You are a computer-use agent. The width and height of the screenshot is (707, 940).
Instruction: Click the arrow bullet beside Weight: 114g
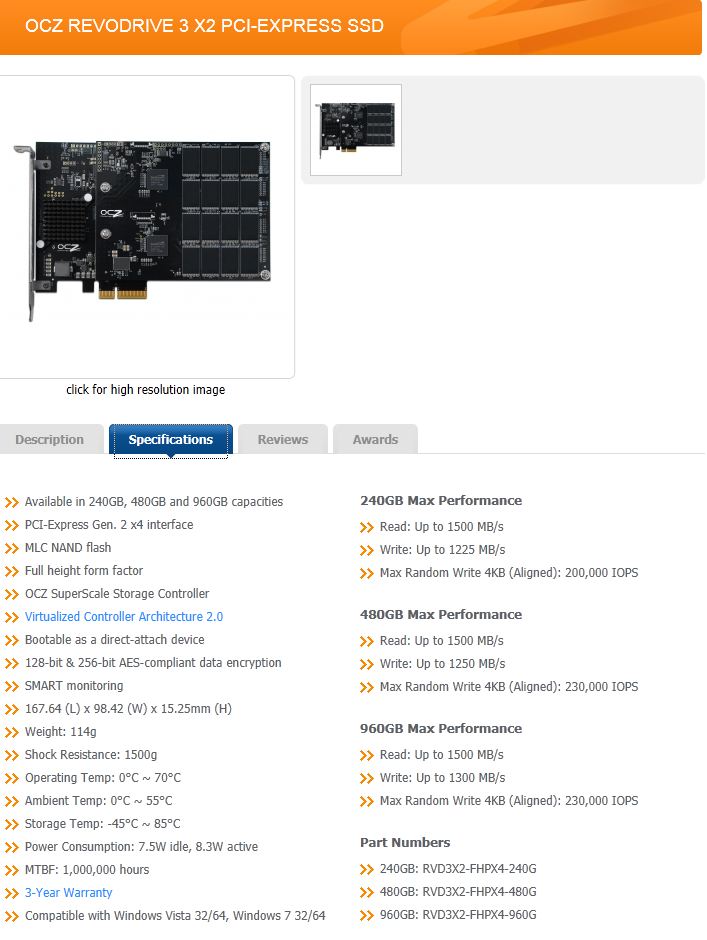pos(11,733)
